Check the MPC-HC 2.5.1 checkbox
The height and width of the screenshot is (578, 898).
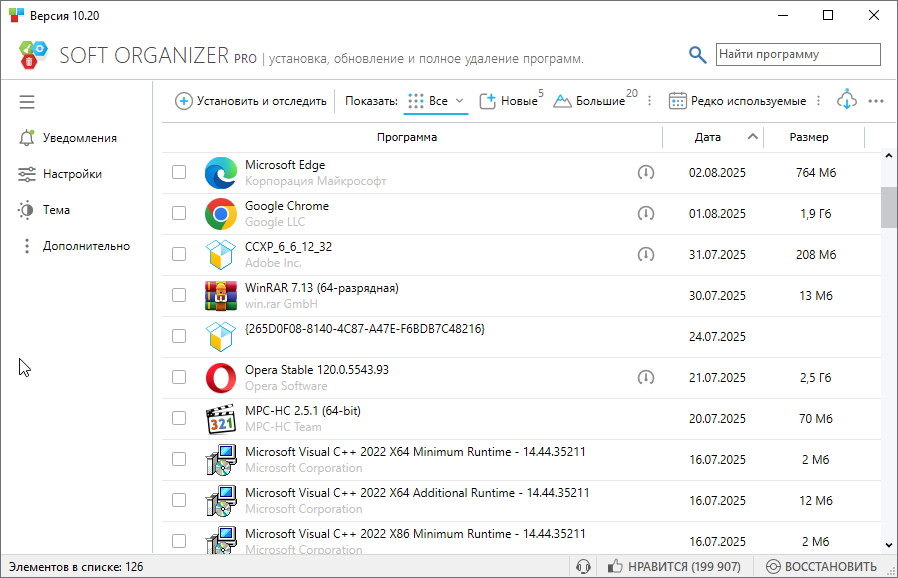point(179,418)
